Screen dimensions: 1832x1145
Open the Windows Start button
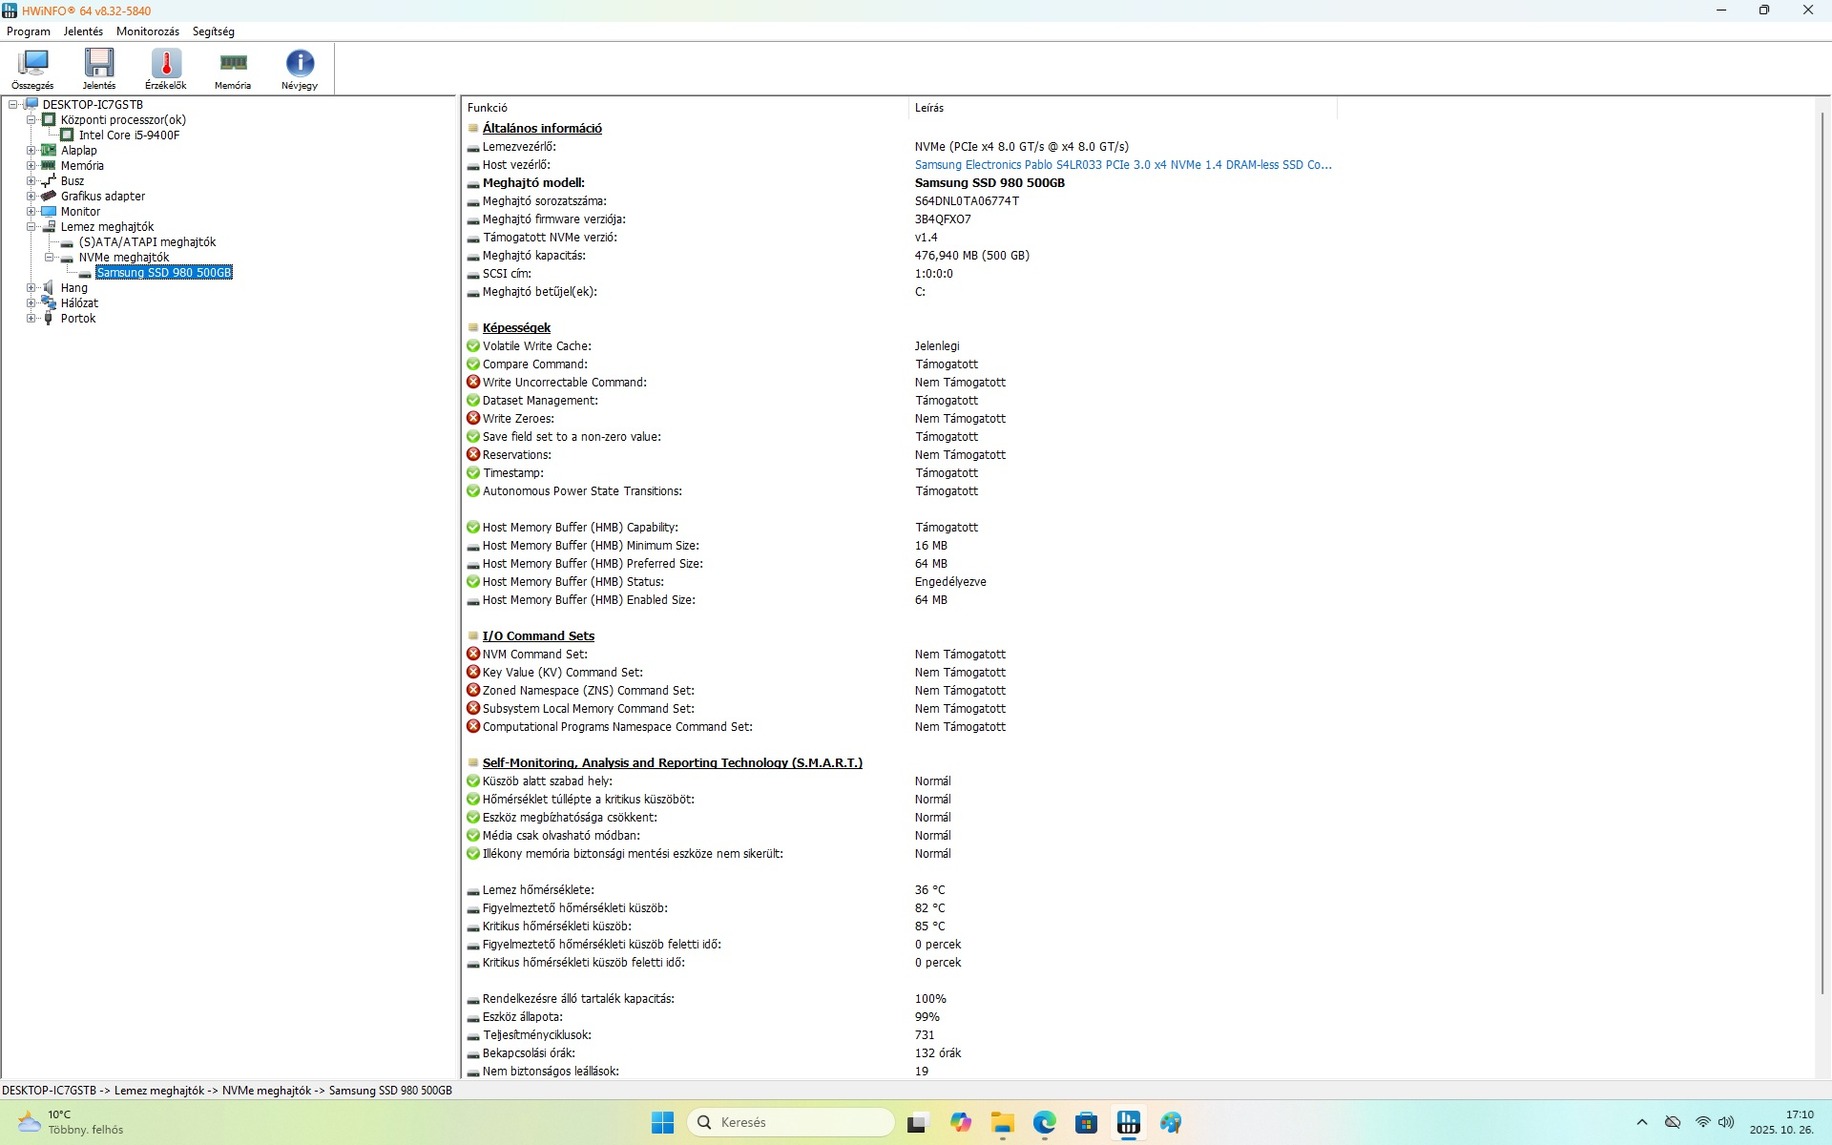click(x=662, y=1123)
